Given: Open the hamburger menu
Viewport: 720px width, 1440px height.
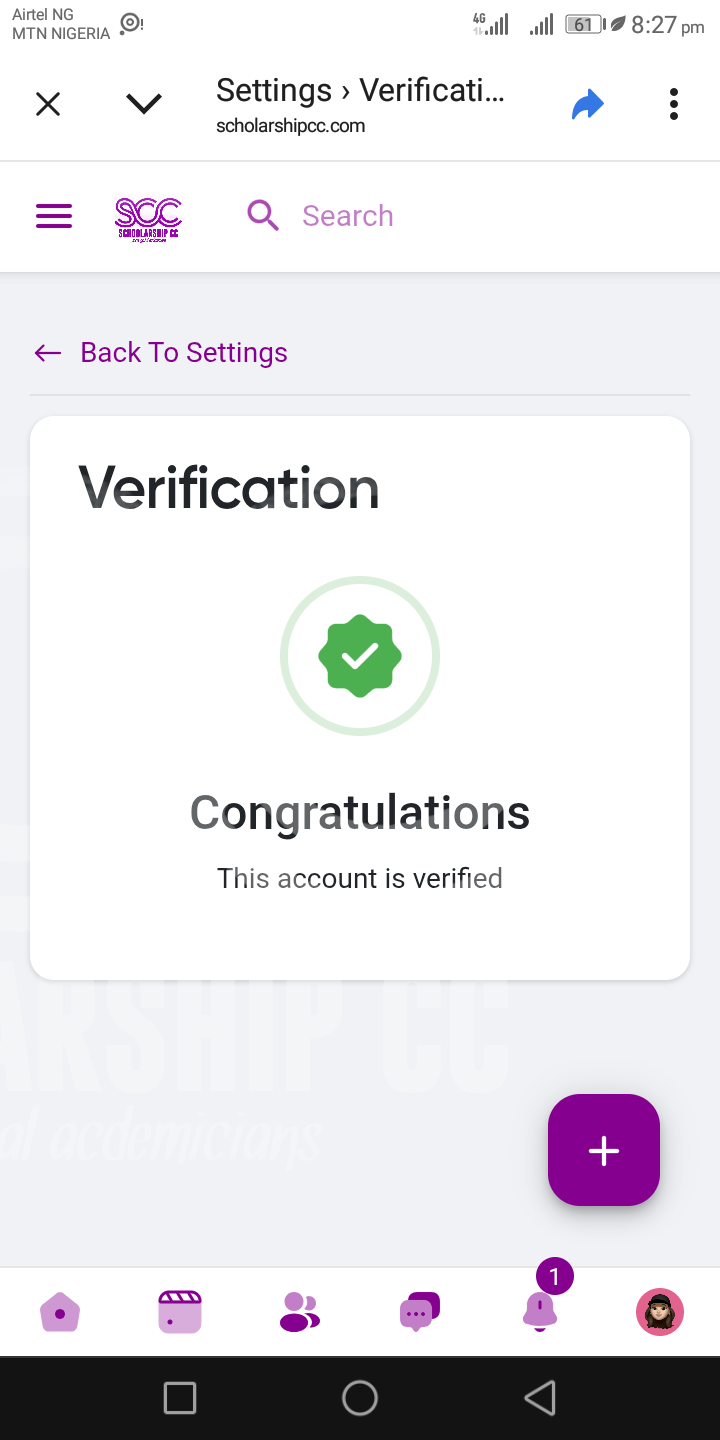Looking at the screenshot, I should pos(54,216).
